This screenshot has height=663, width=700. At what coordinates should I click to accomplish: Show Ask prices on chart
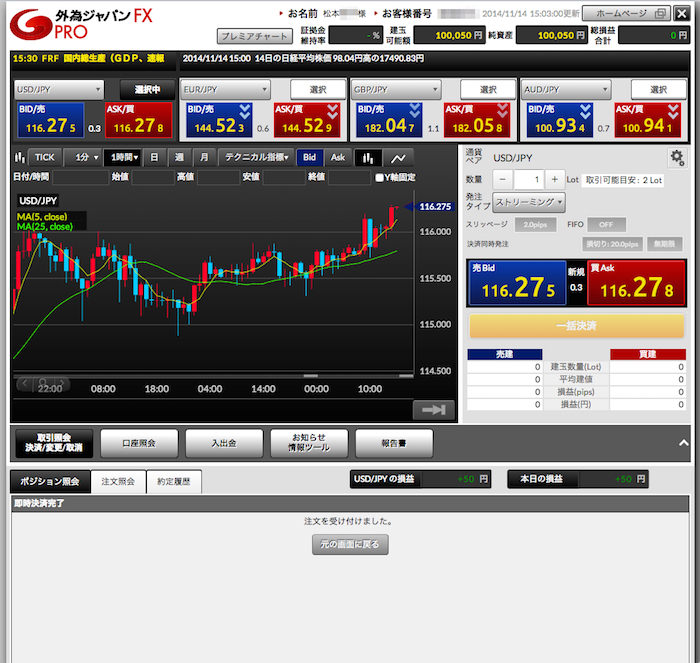(338, 158)
